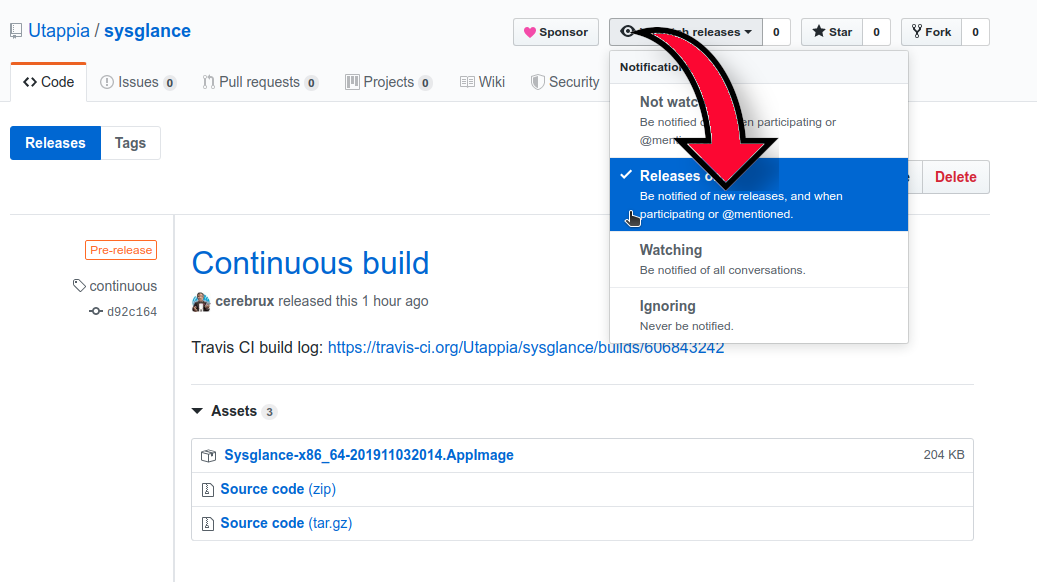This screenshot has height=582, width=1037.
Task: Click the Assets count badge showing 3
Action: (x=269, y=411)
